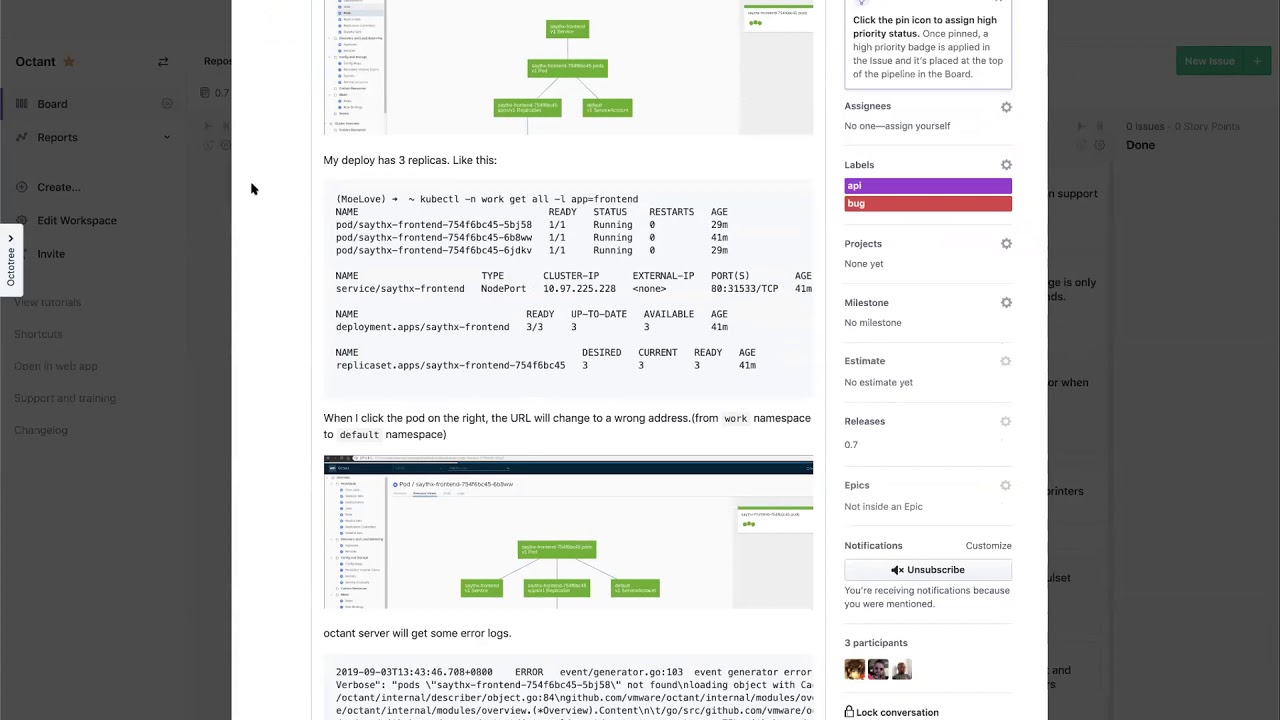Click the Done column title

coord(1140,145)
